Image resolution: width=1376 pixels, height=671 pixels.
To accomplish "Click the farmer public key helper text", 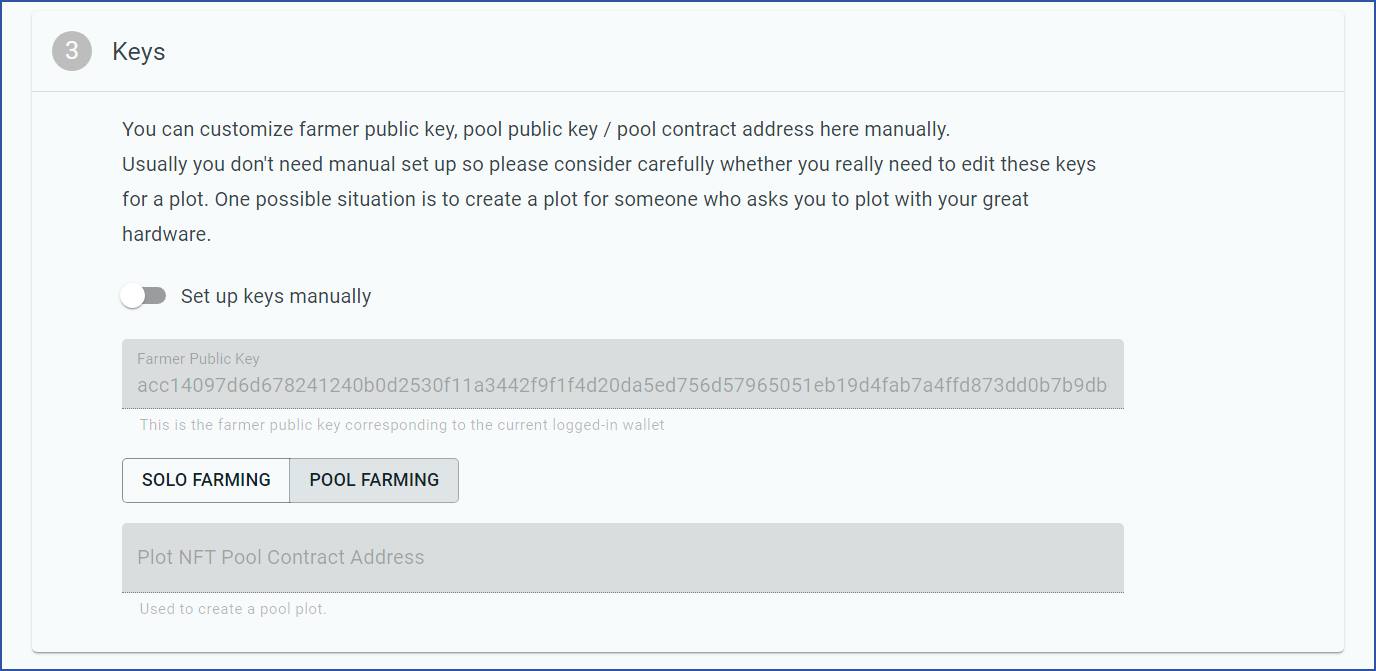I will tap(402, 425).
